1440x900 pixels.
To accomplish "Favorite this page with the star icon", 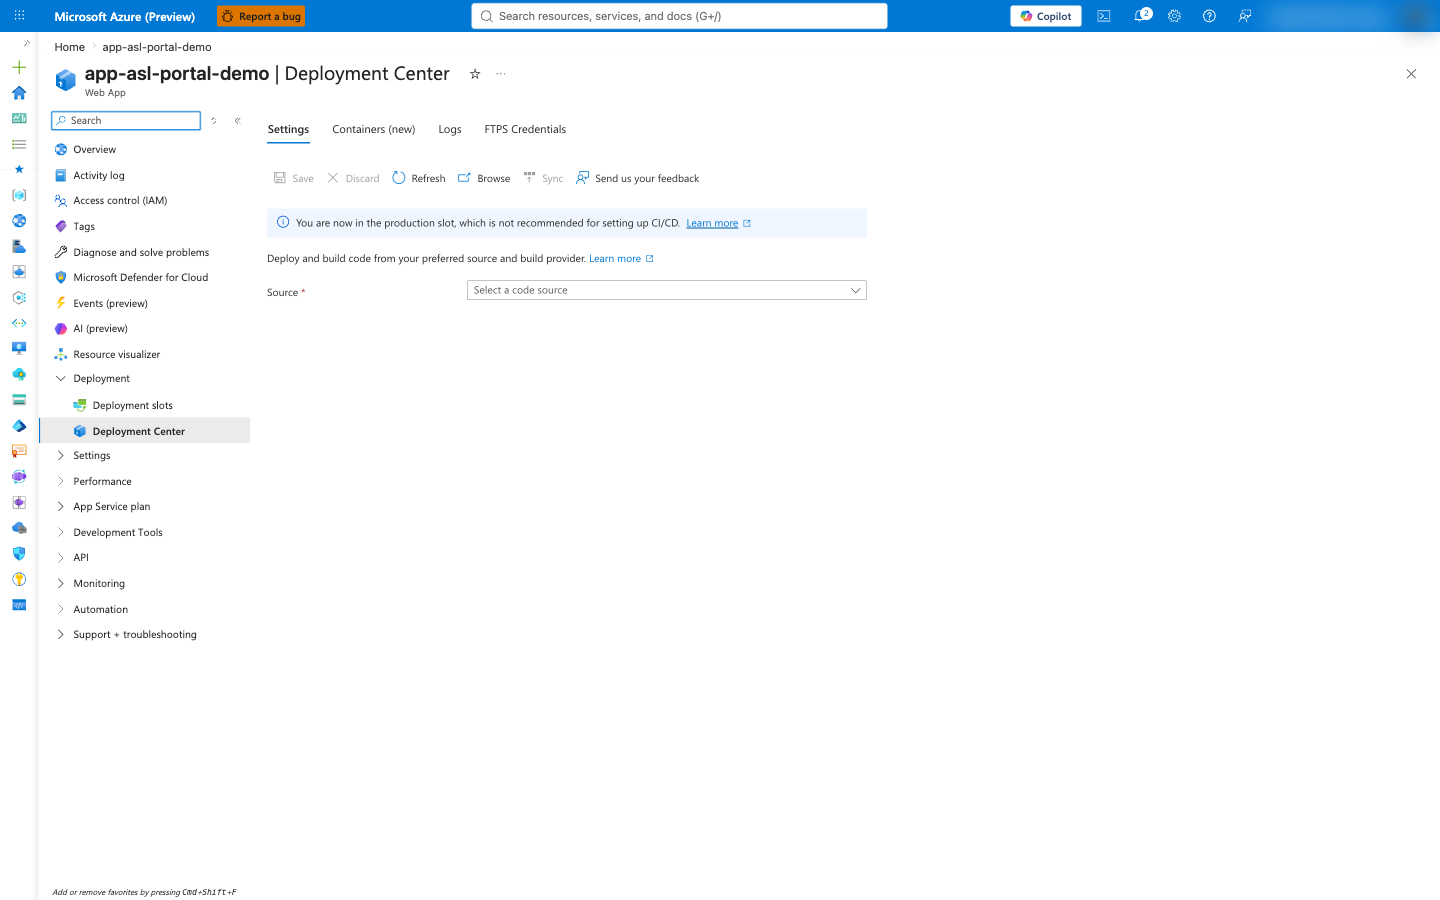I will click(475, 74).
